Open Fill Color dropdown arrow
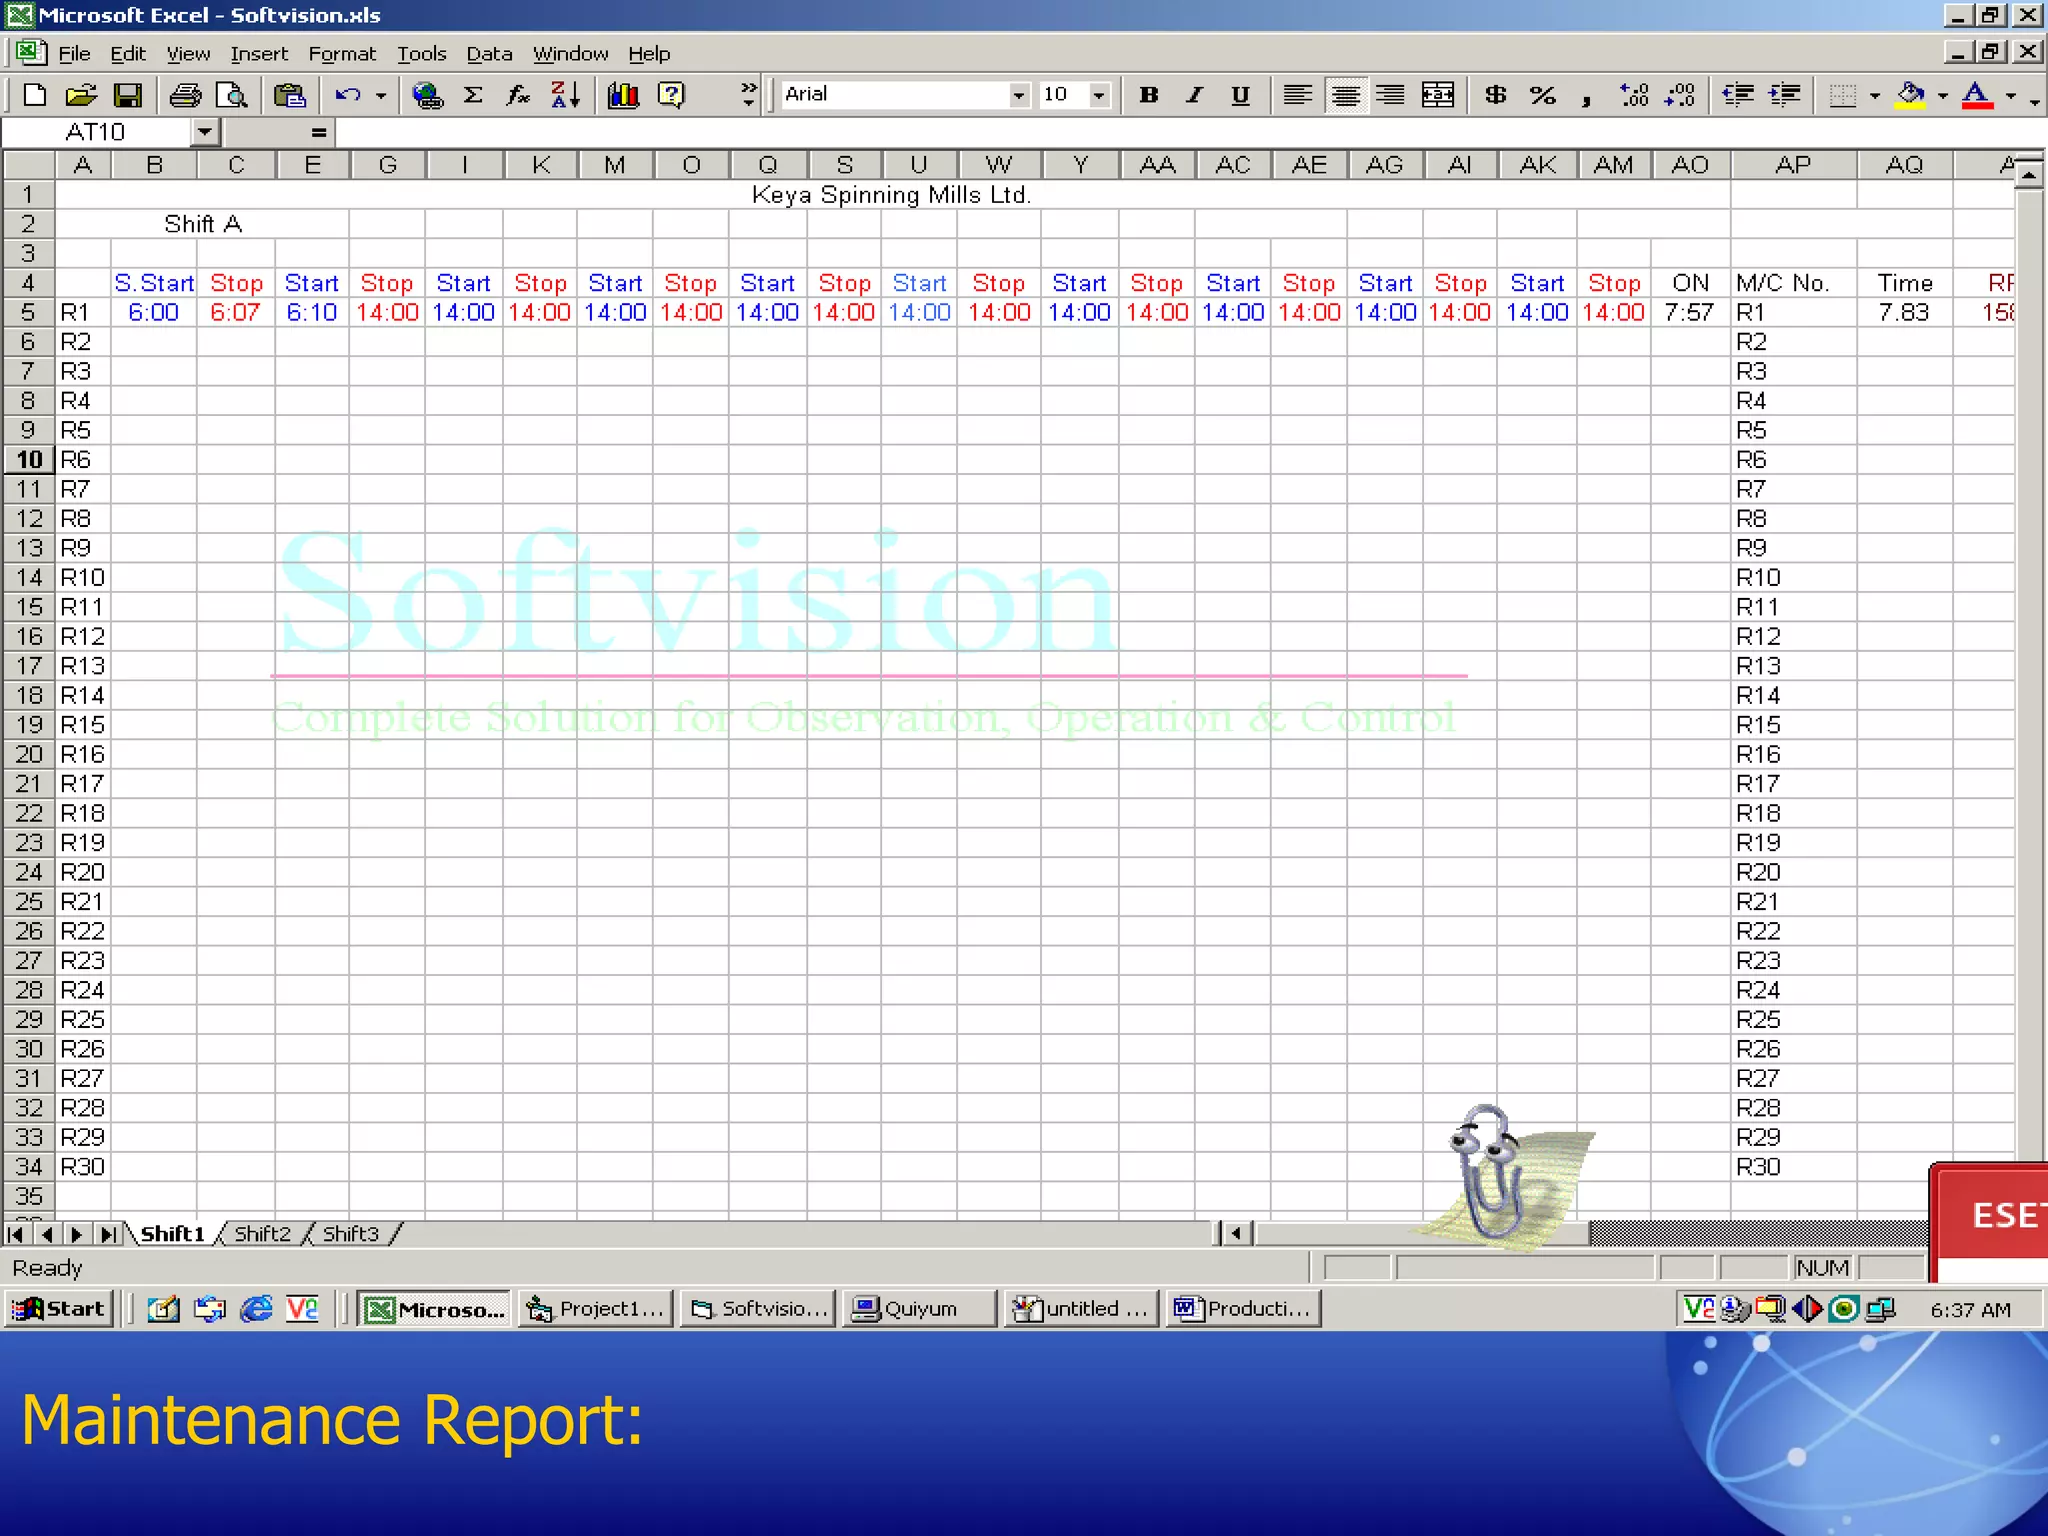2048x1536 pixels. (1943, 96)
